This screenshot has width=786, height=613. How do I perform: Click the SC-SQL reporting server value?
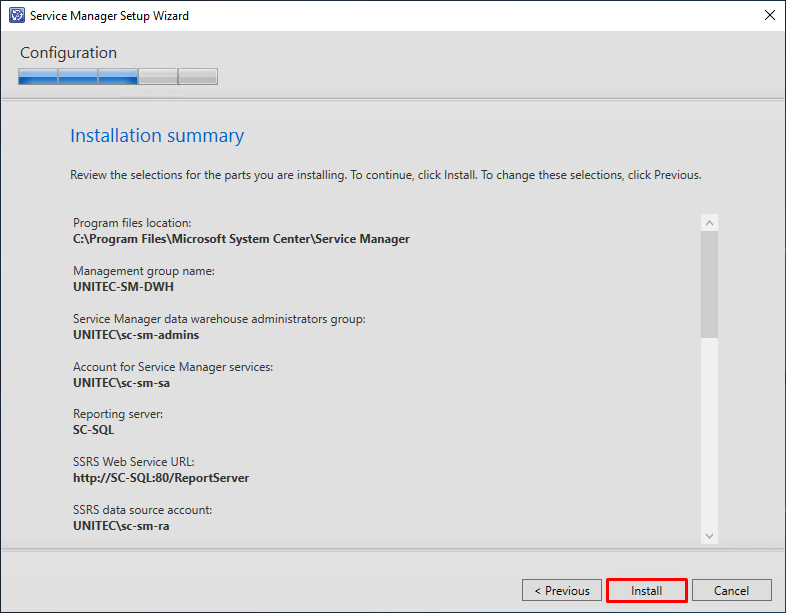[93, 430]
